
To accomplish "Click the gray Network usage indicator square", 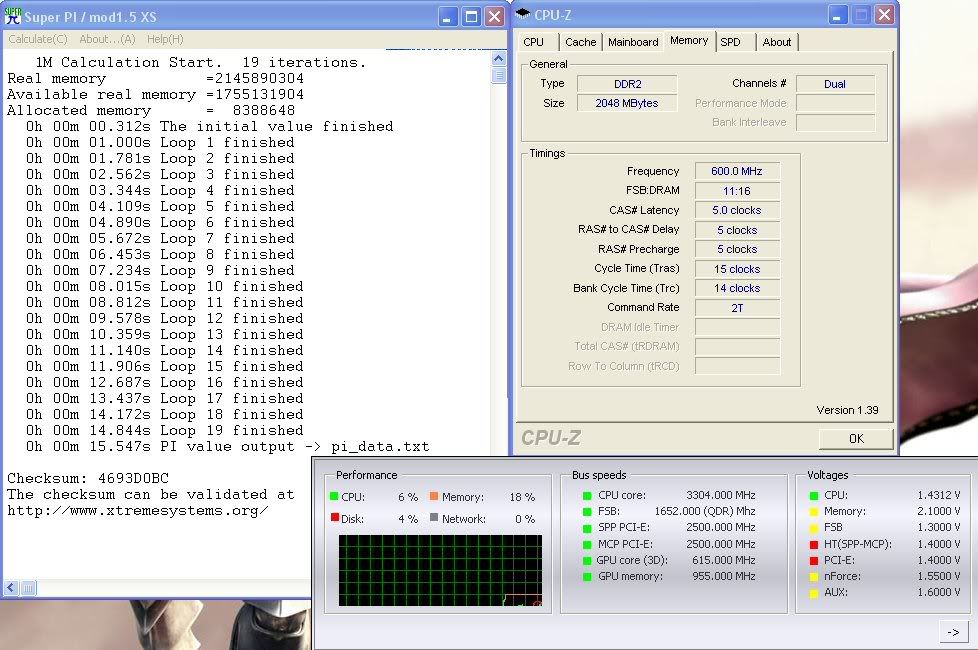I will 434,517.
